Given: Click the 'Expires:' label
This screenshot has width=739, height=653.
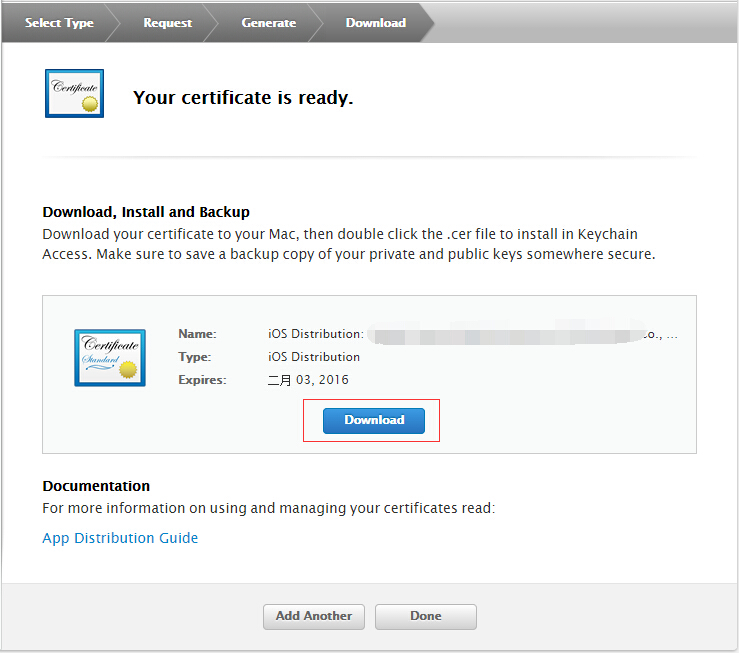Looking at the screenshot, I should coord(202,380).
